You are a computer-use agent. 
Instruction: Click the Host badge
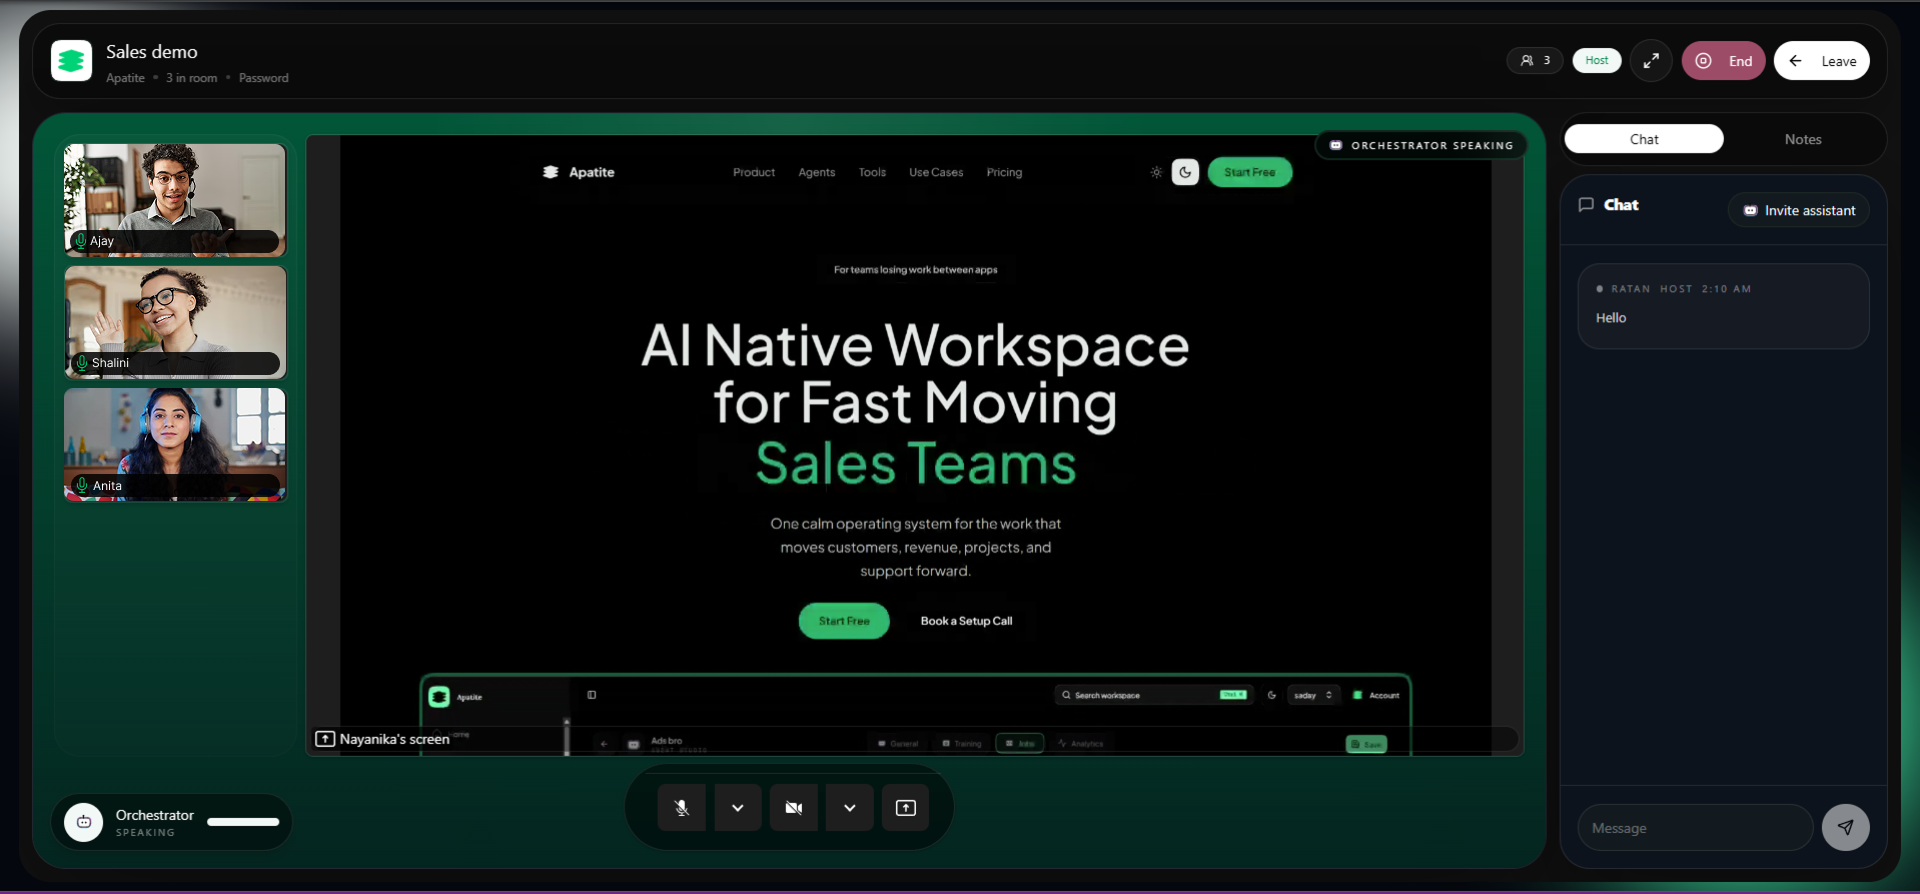coord(1597,60)
